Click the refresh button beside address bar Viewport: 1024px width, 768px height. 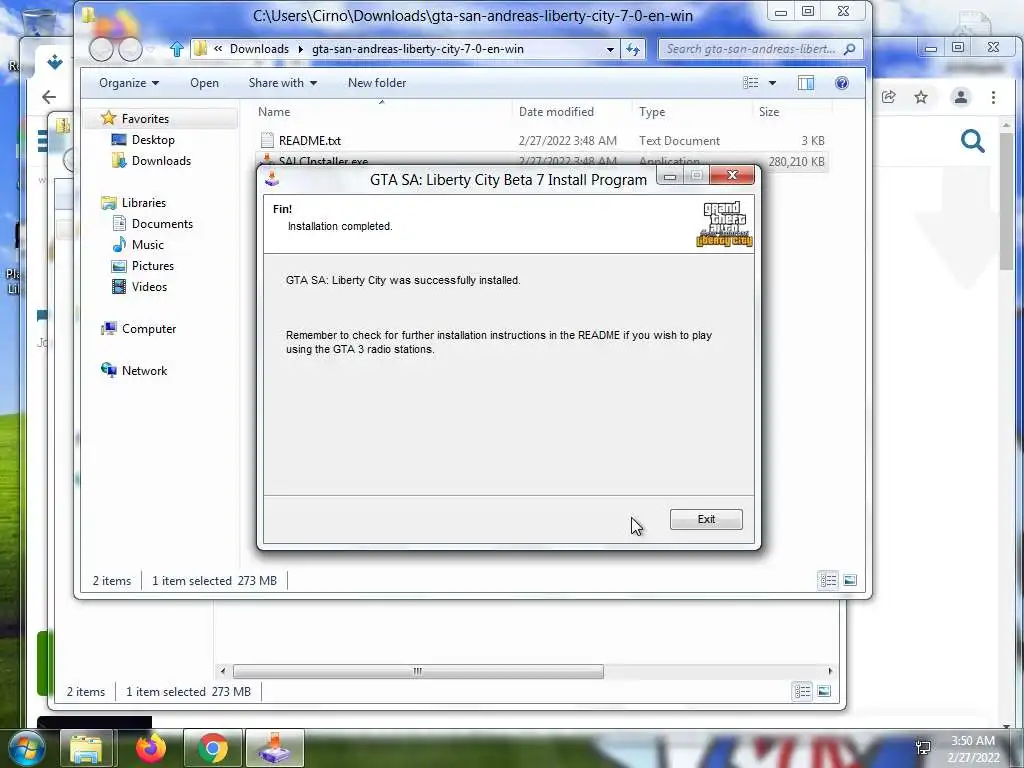[633, 49]
